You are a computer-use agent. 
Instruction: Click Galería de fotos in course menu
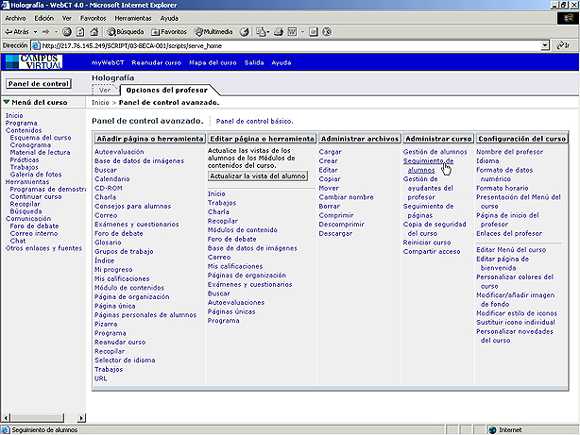coord(36,174)
